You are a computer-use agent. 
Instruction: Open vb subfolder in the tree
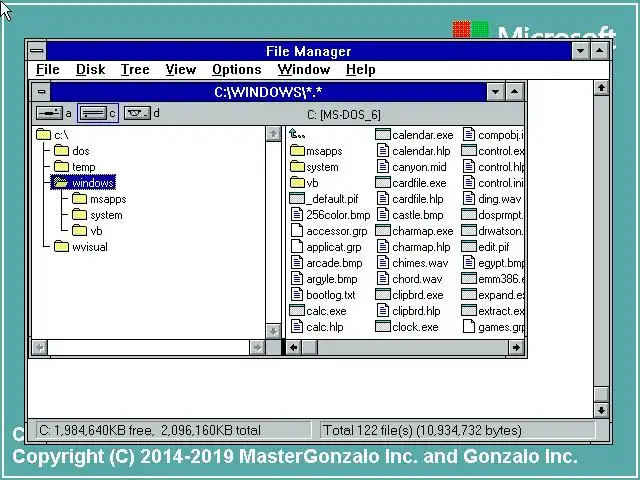pyautogui.click(x=87, y=231)
